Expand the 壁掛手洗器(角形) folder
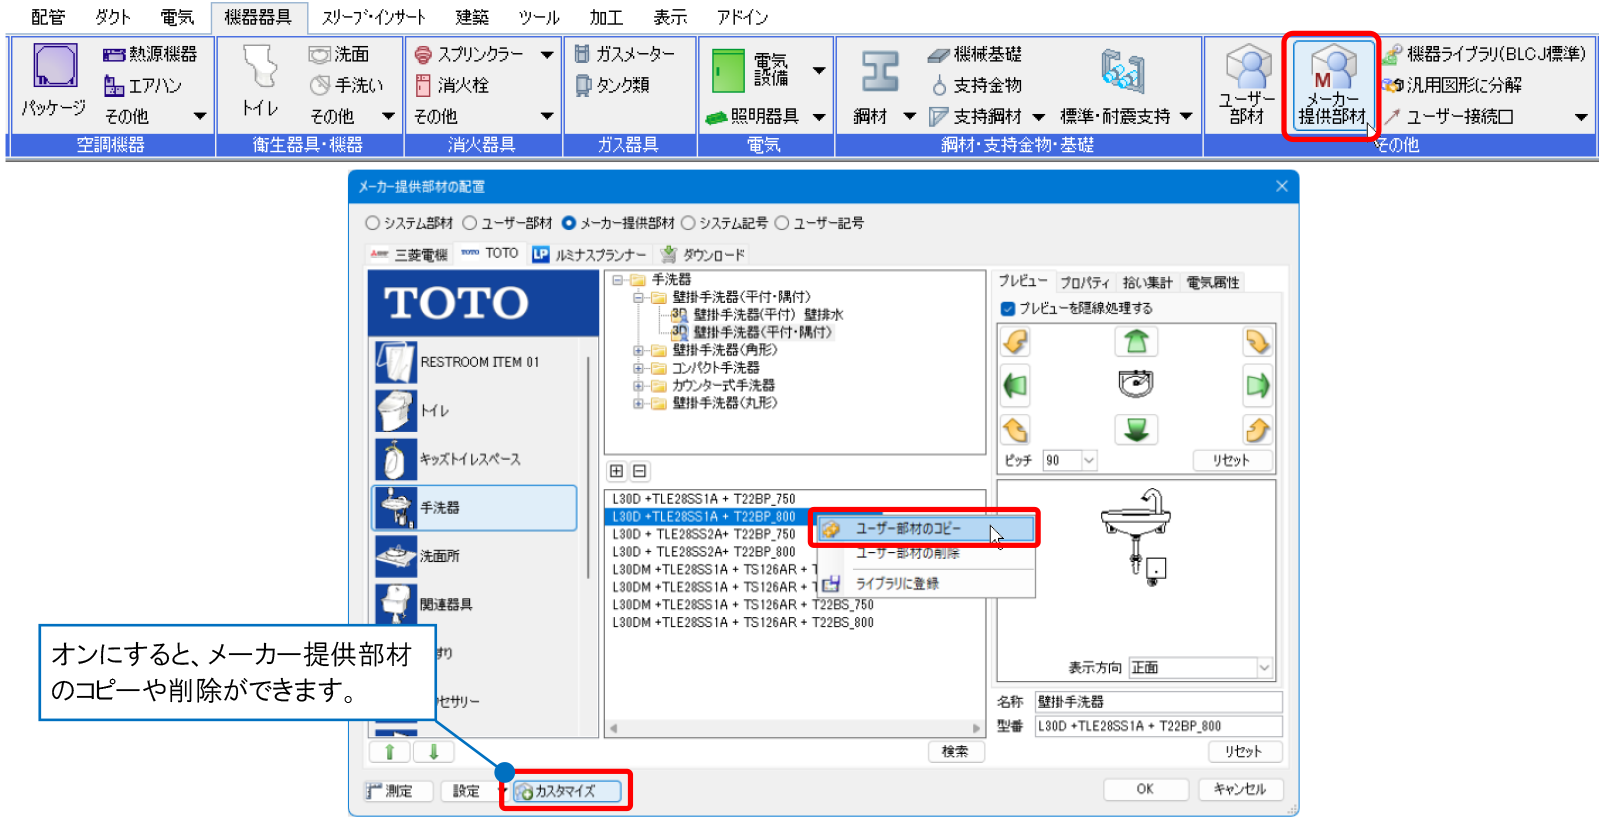Image resolution: width=1617 pixels, height=839 pixels. 638,351
